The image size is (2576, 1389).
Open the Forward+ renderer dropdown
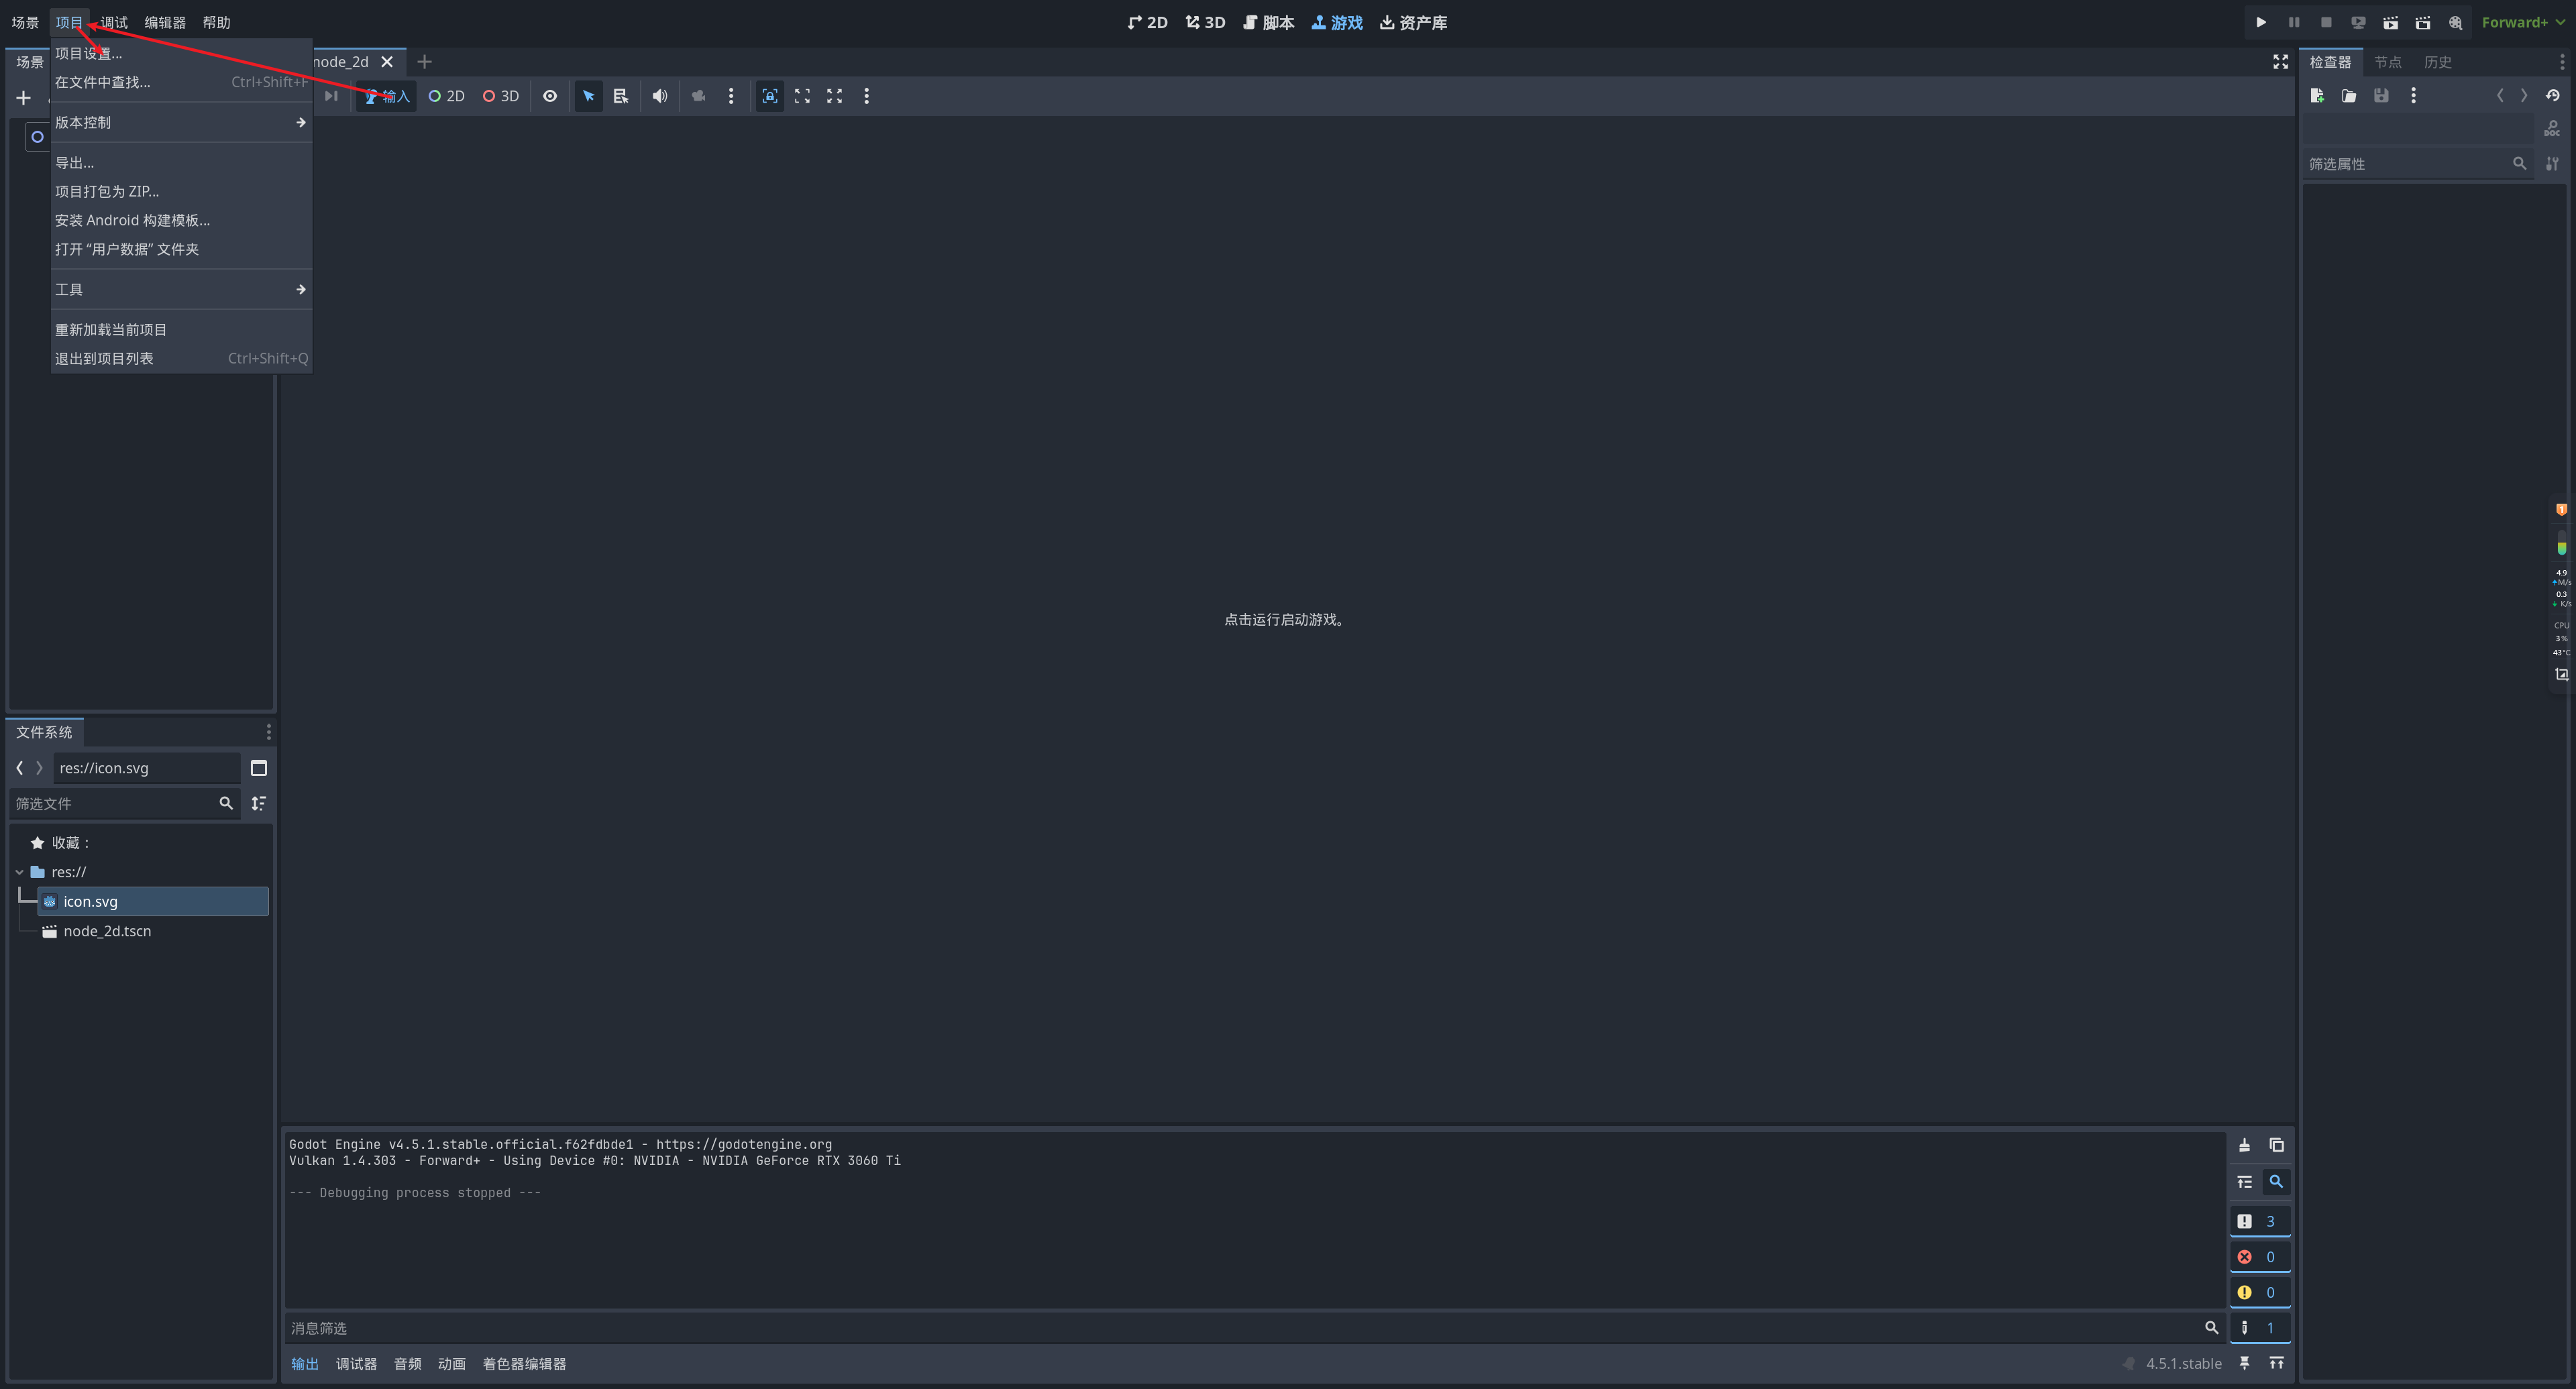[x=2521, y=22]
